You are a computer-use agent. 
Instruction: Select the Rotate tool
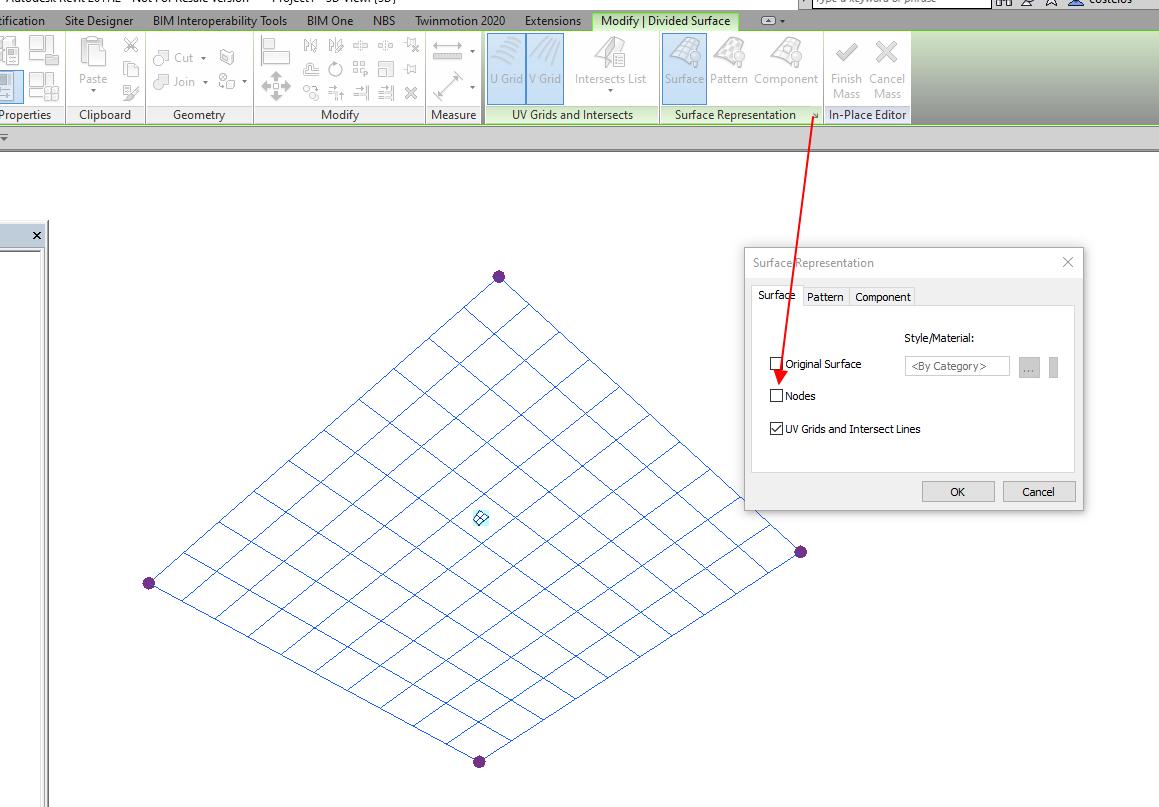[335, 67]
